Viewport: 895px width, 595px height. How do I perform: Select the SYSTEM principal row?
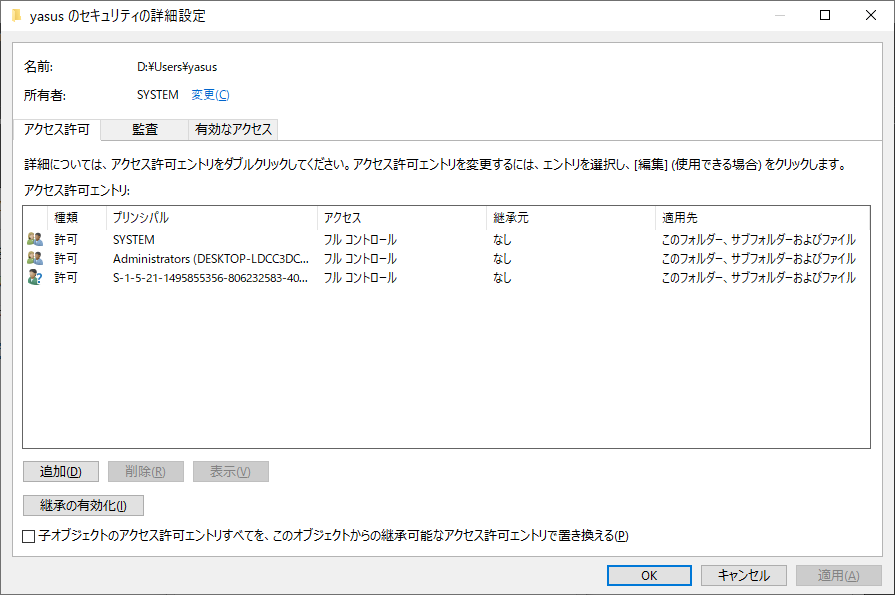pyautogui.click(x=446, y=239)
